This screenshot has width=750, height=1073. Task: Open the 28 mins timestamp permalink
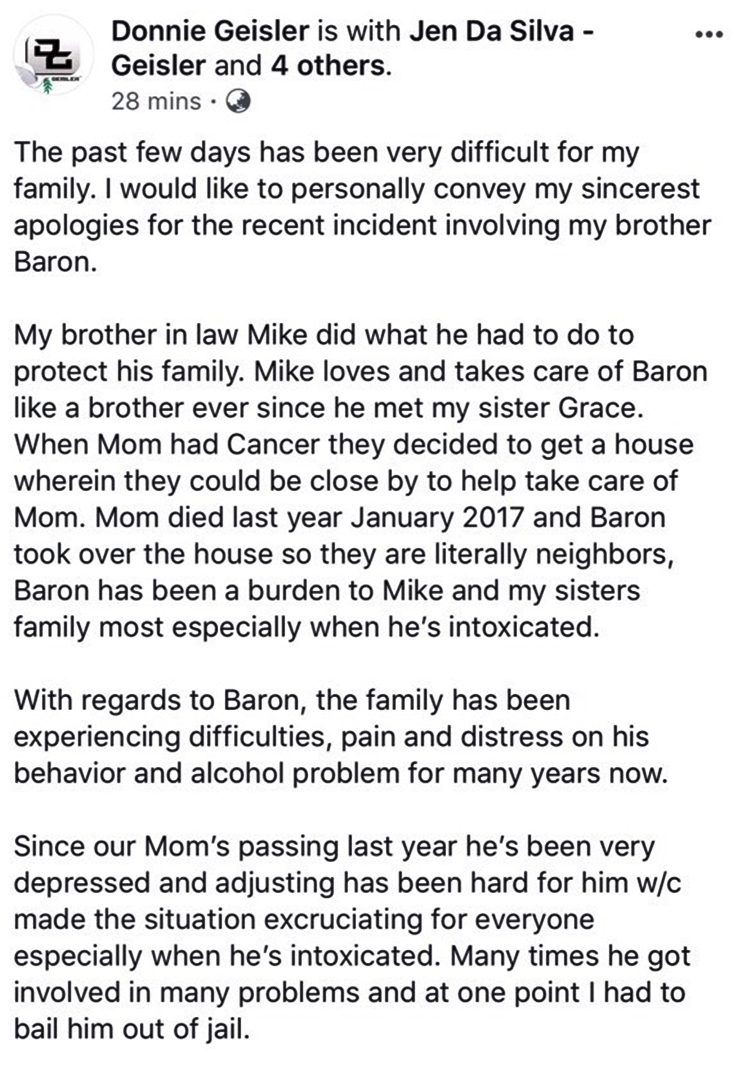click(x=156, y=102)
